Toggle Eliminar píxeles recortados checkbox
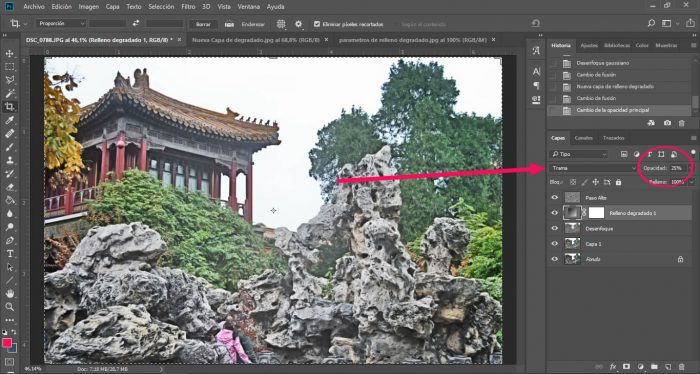This screenshot has width=700, height=374. tap(317, 24)
